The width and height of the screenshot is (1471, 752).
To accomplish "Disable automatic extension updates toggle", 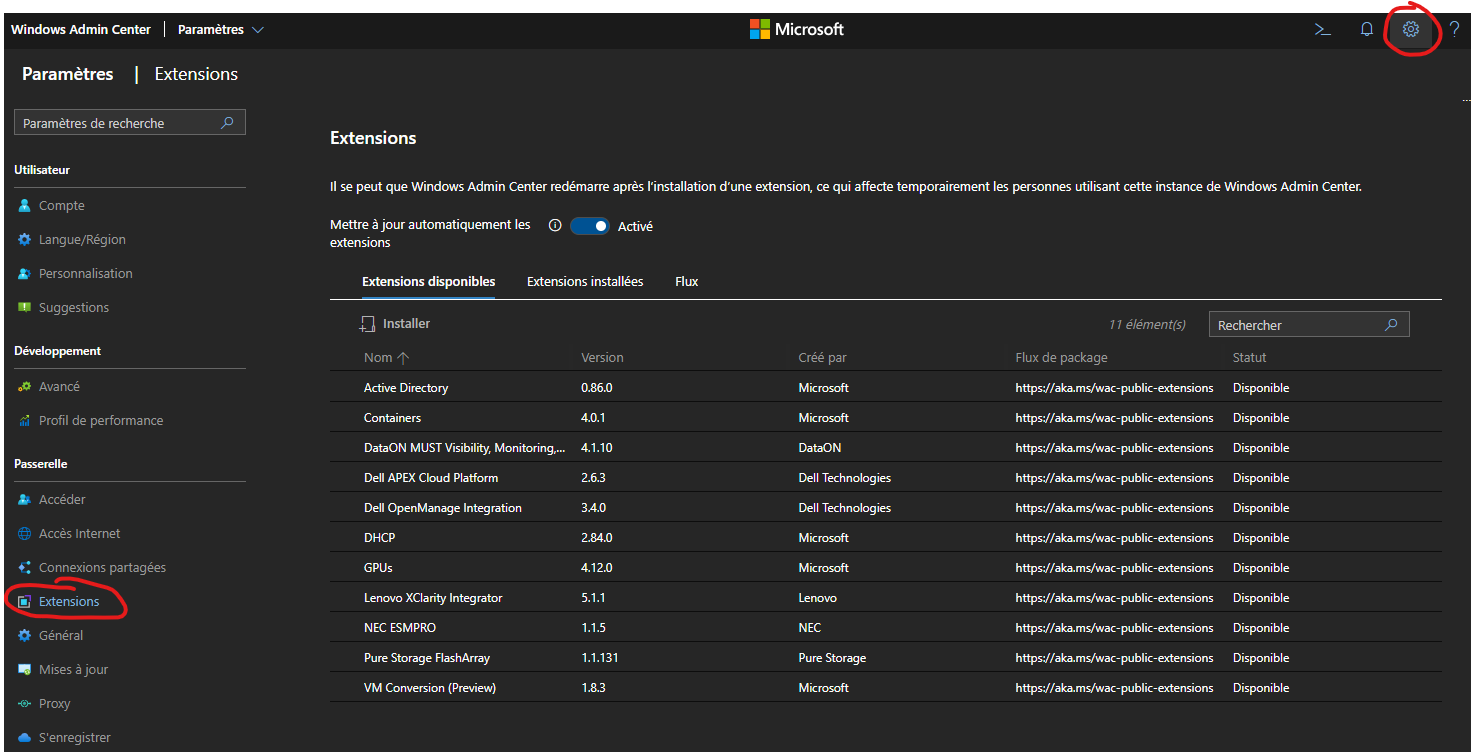I will tap(589, 226).
